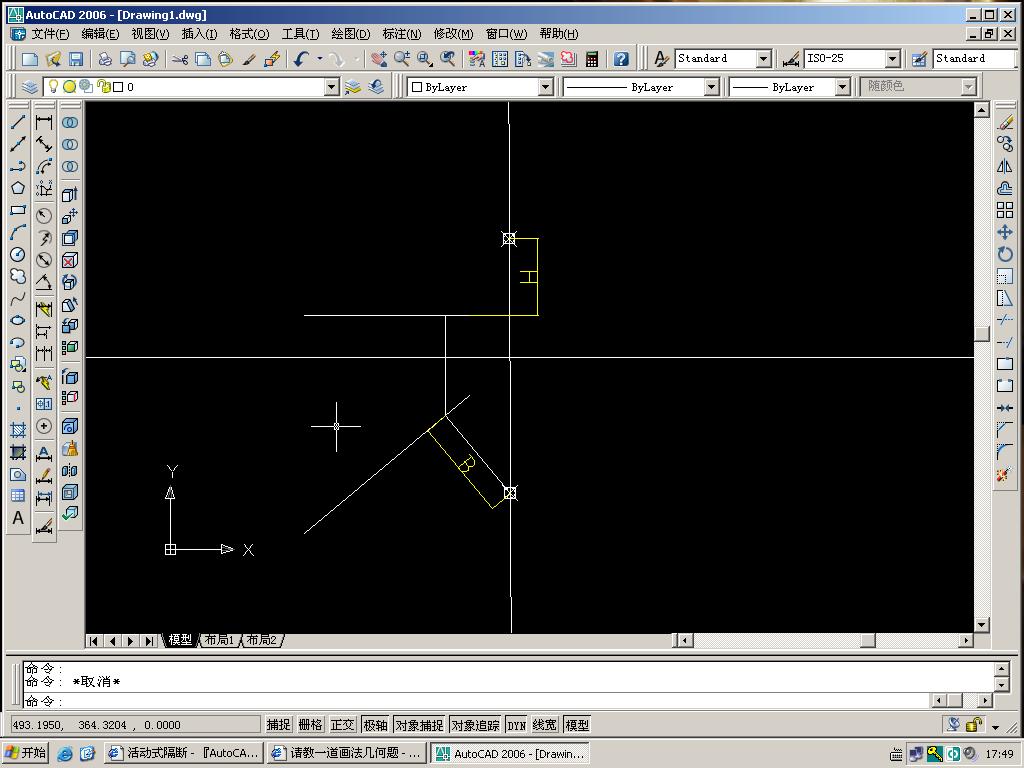Image resolution: width=1024 pixels, height=768 pixels.
Task: Toggle 模型 model space button in status bar
Action: tap(577, 725)
